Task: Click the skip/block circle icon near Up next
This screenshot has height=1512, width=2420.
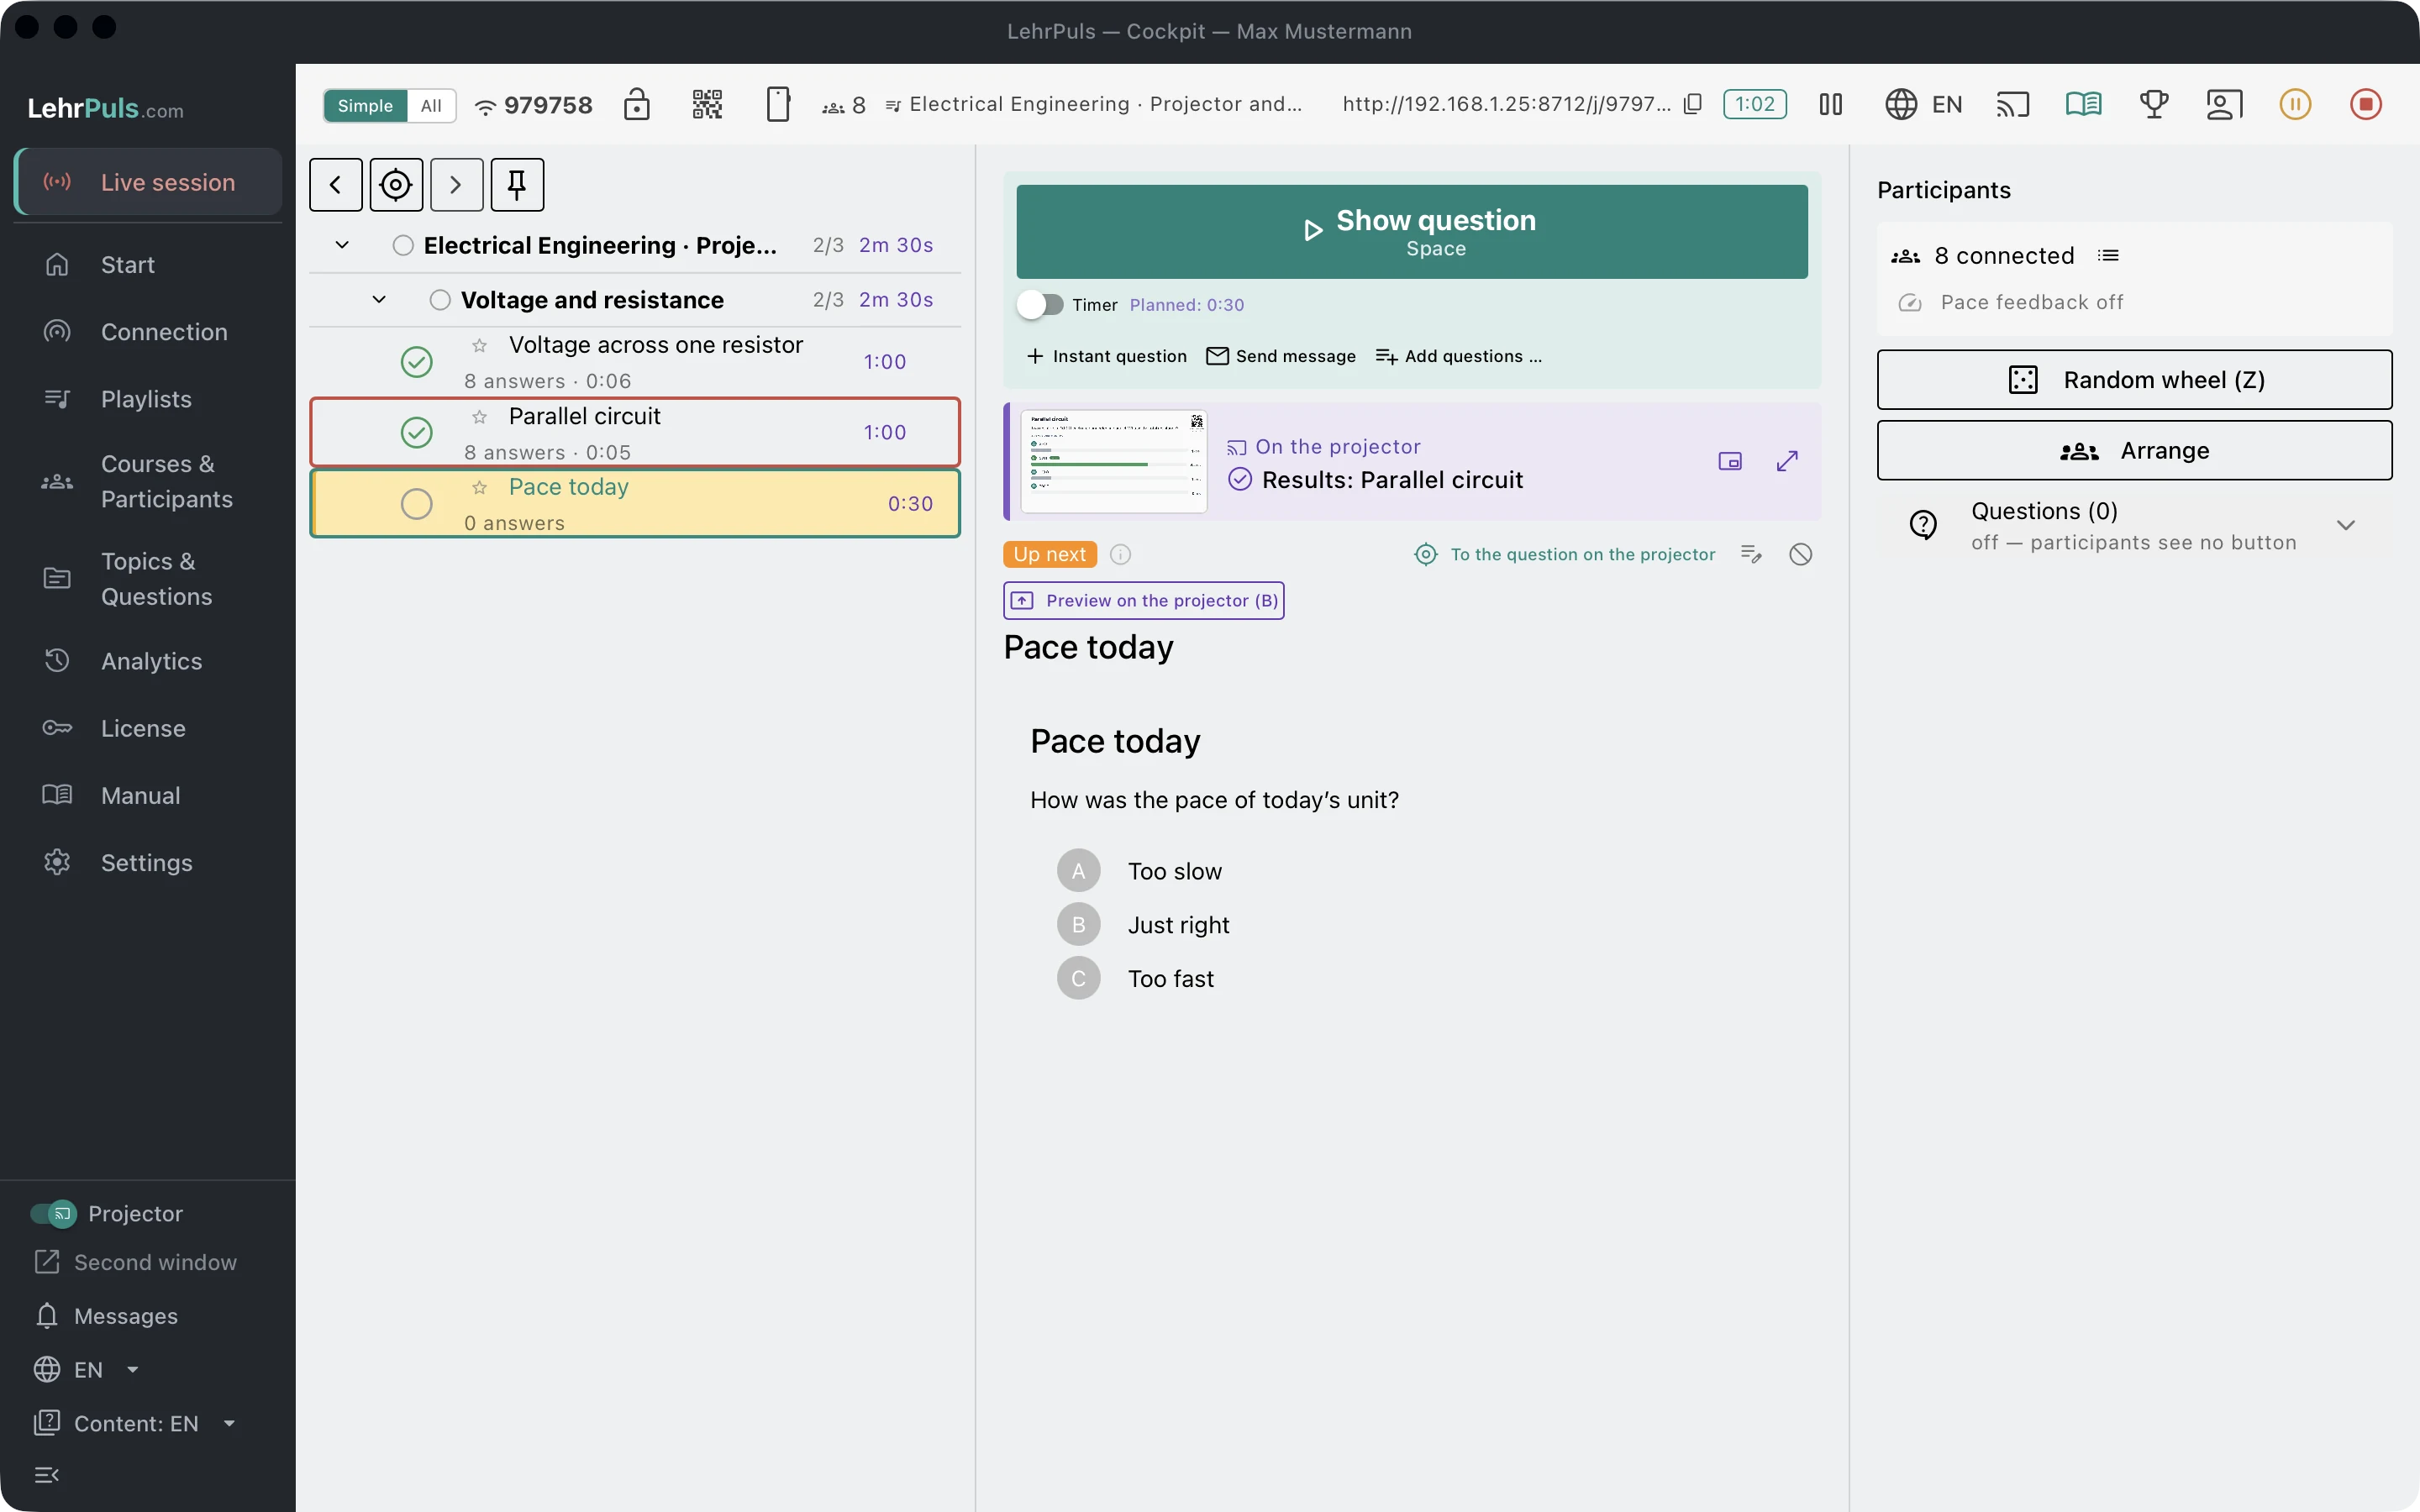Action: 1801,554
